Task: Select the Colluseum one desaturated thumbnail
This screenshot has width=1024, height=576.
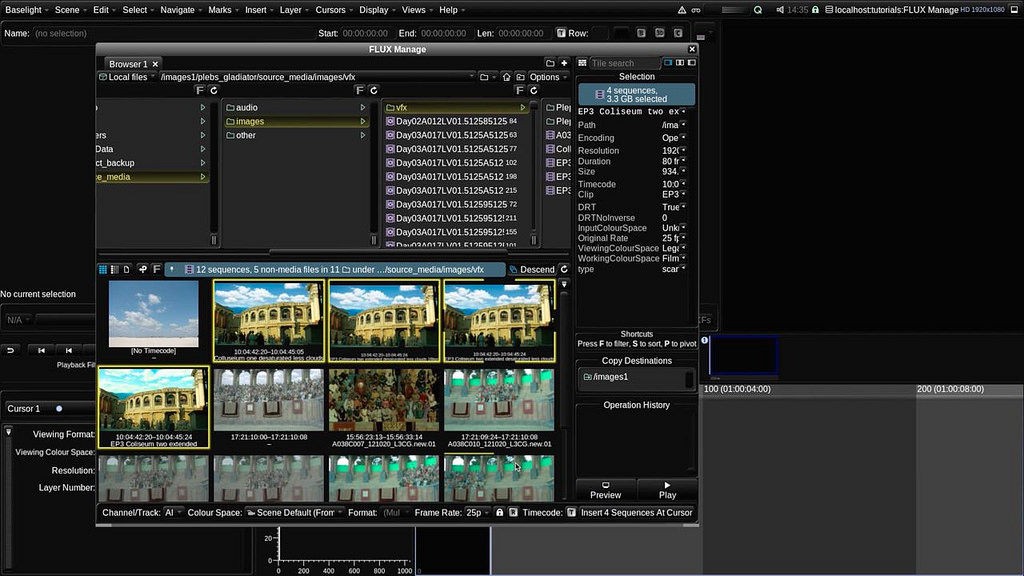Action: (x=268, y=321)
